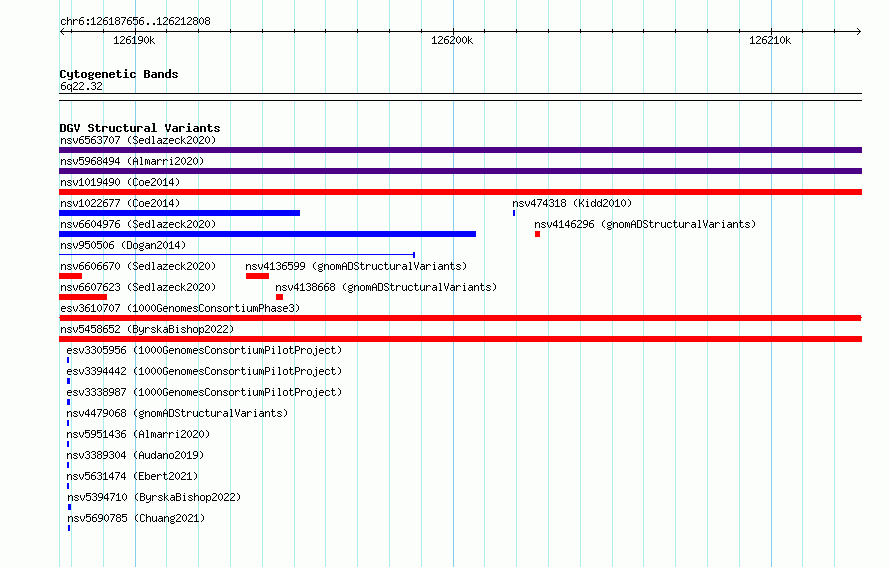This screenshot has width=890, height=567.
Task: Select the purple nsv6563707 variant bar
Action: pyautogui.click(x=460, y=150)
